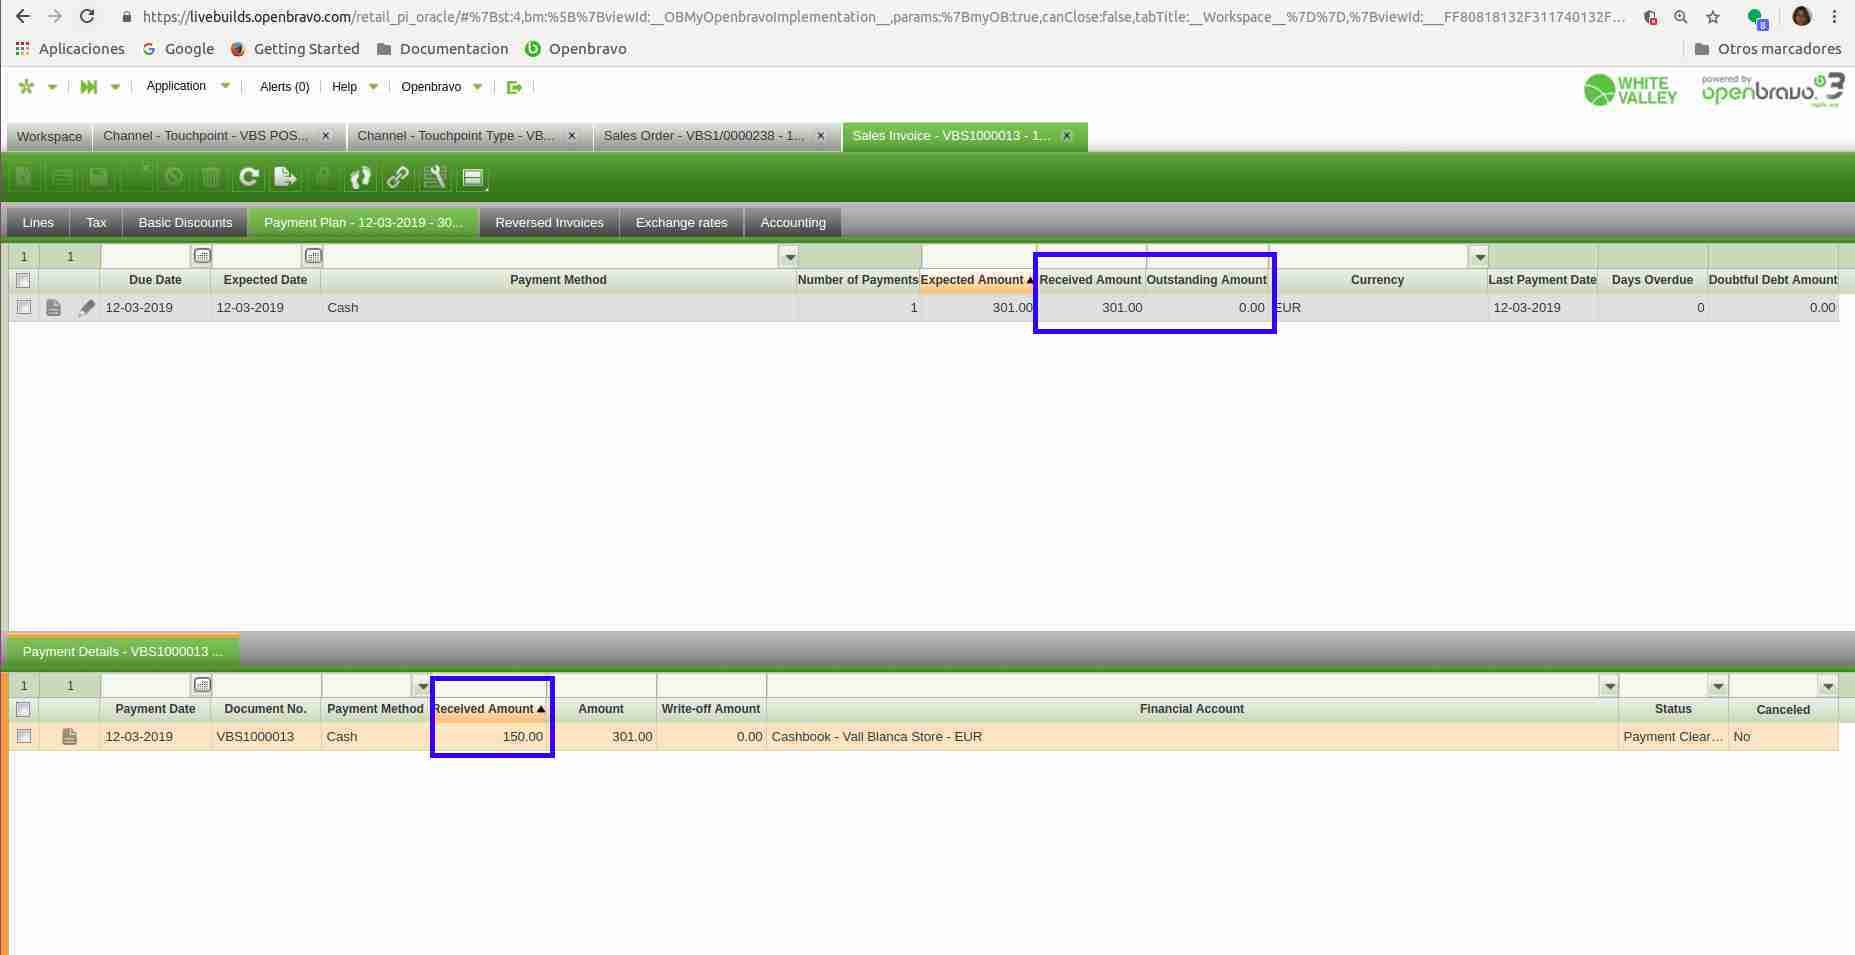Close the Sales Invoice tab
Screen dimensions: 1855x955
click(1067, 136)
